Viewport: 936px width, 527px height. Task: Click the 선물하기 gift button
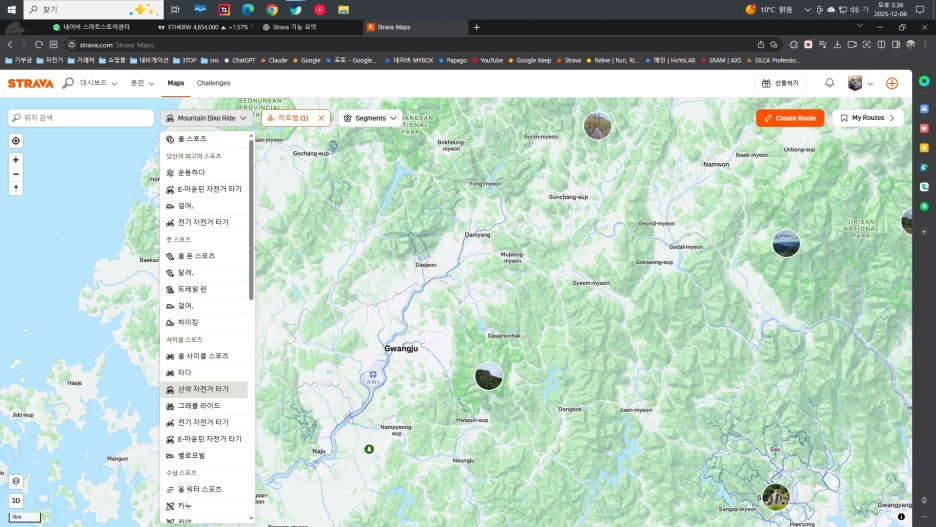point(780,84)
